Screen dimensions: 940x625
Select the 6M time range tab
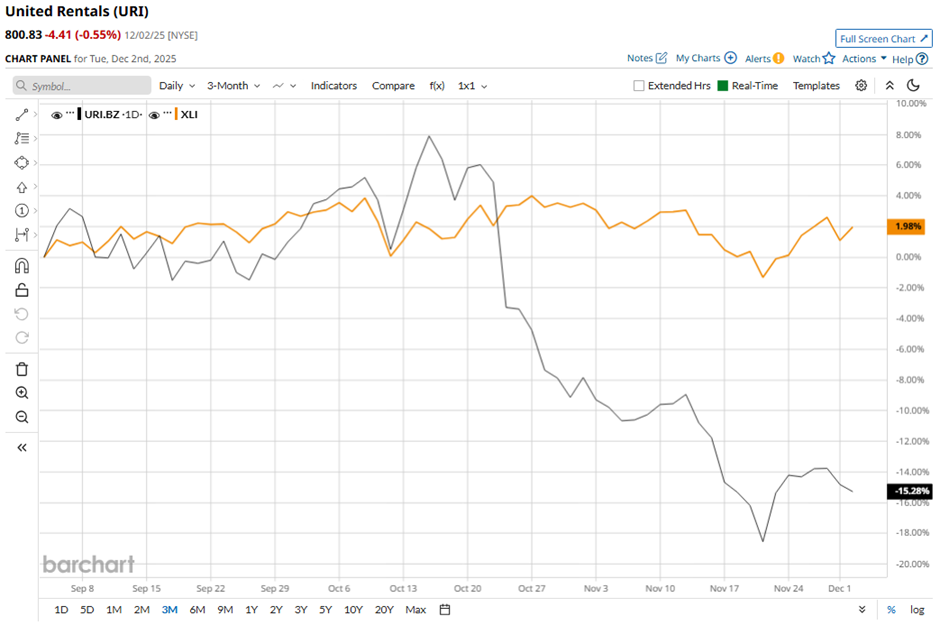tap(197, 609)
